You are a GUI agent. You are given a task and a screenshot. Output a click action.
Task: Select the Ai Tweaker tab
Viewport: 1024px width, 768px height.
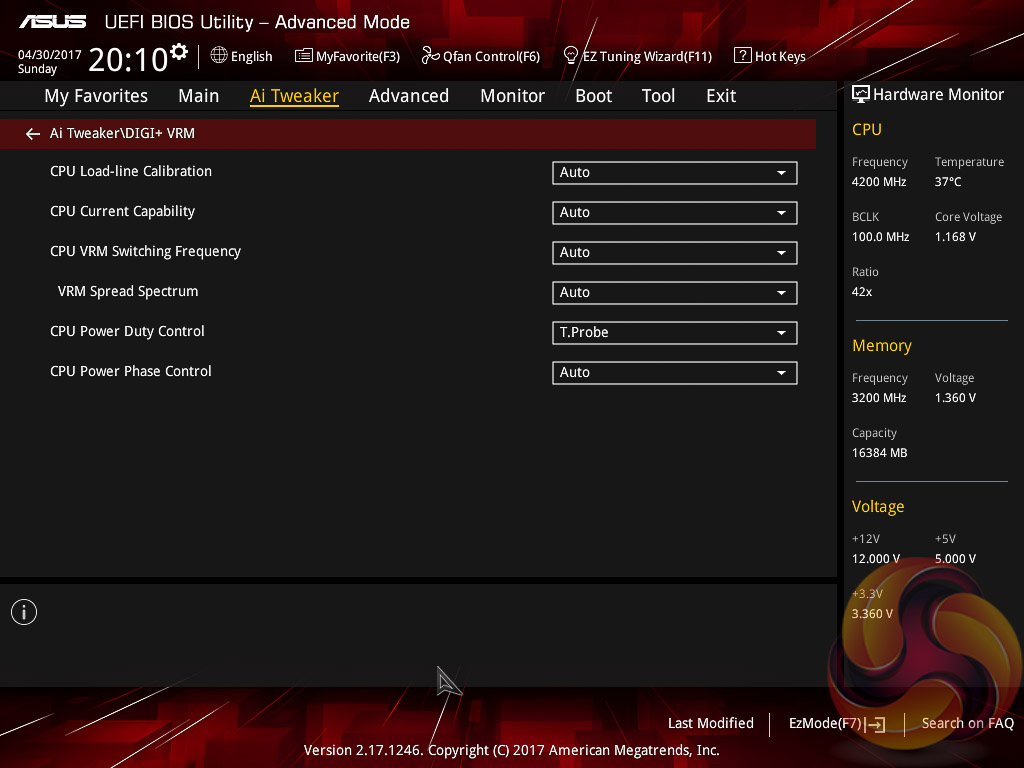coord(294,96)
